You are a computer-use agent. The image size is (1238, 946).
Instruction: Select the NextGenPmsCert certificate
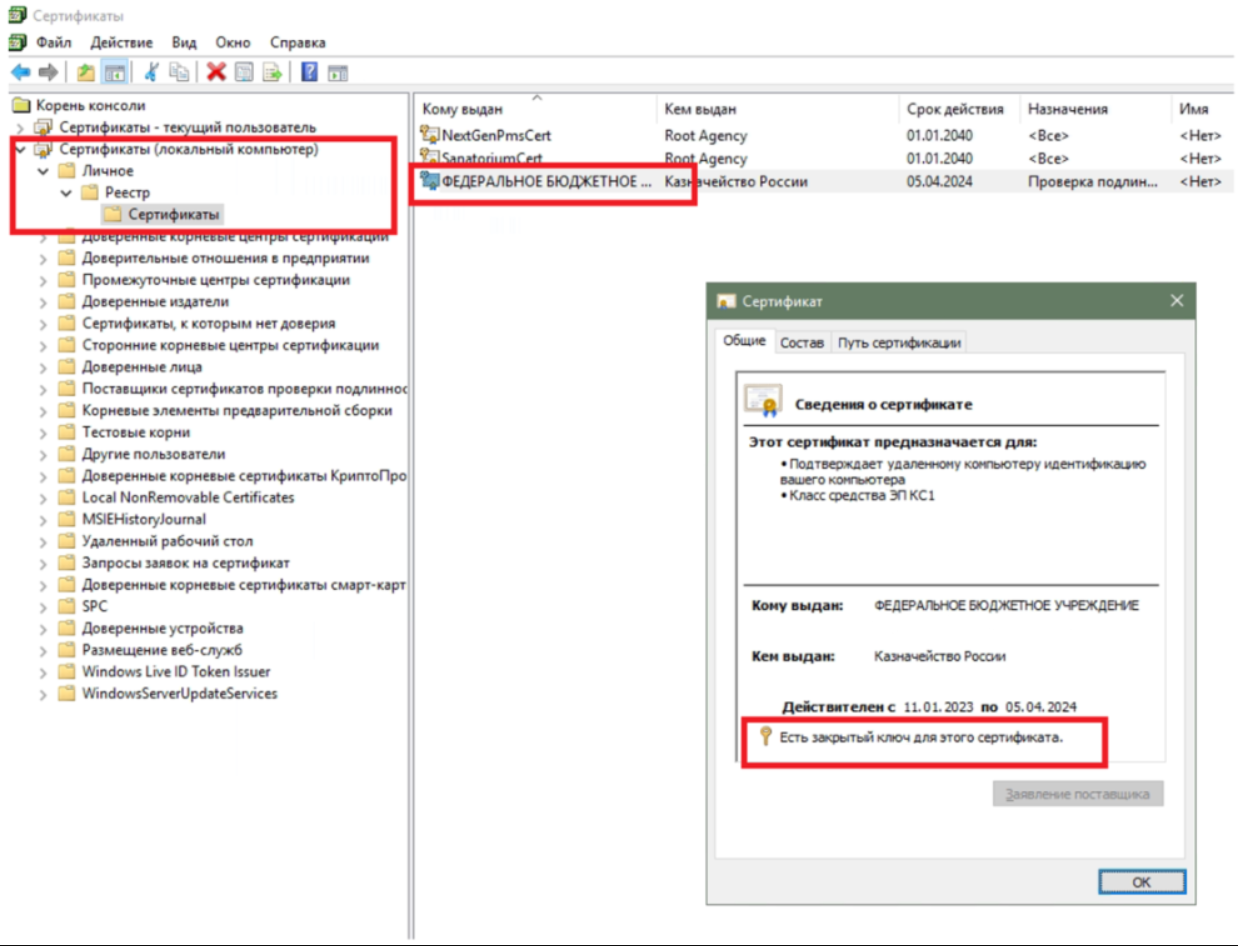pos(496,135)
